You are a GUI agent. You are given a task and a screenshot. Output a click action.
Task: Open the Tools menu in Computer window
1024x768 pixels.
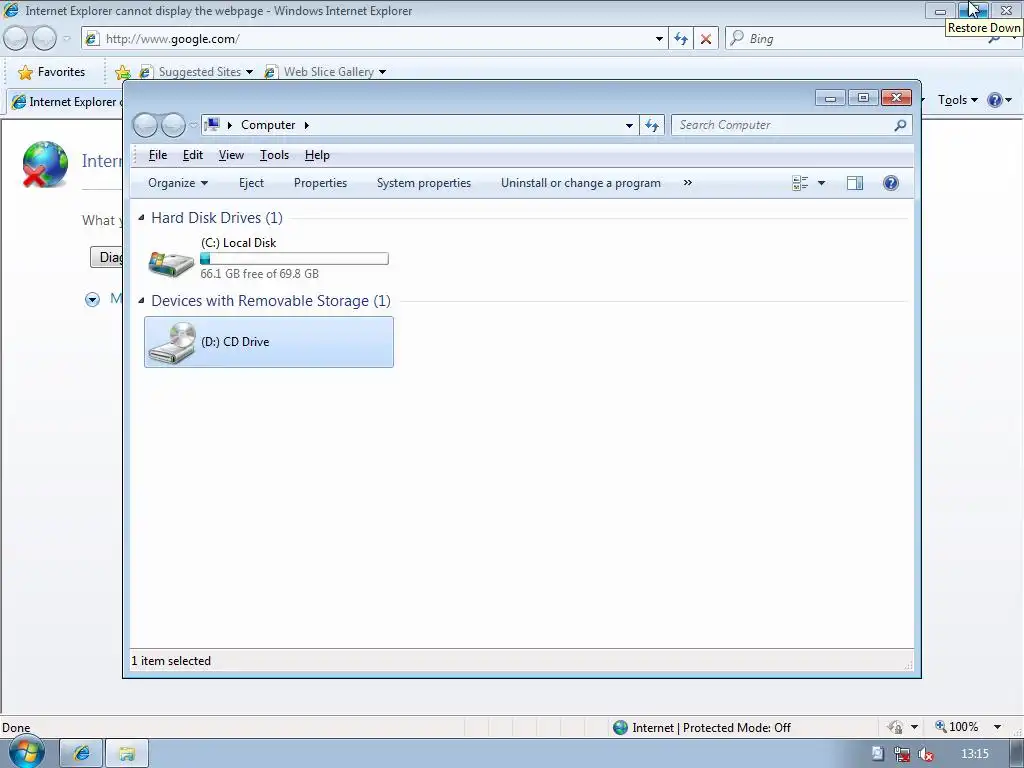point(274,155)
